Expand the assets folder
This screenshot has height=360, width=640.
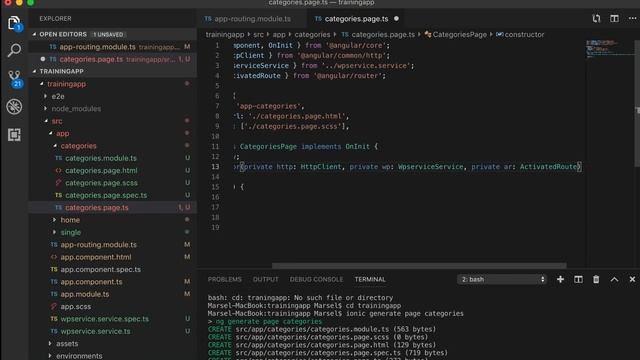(50, 344)
